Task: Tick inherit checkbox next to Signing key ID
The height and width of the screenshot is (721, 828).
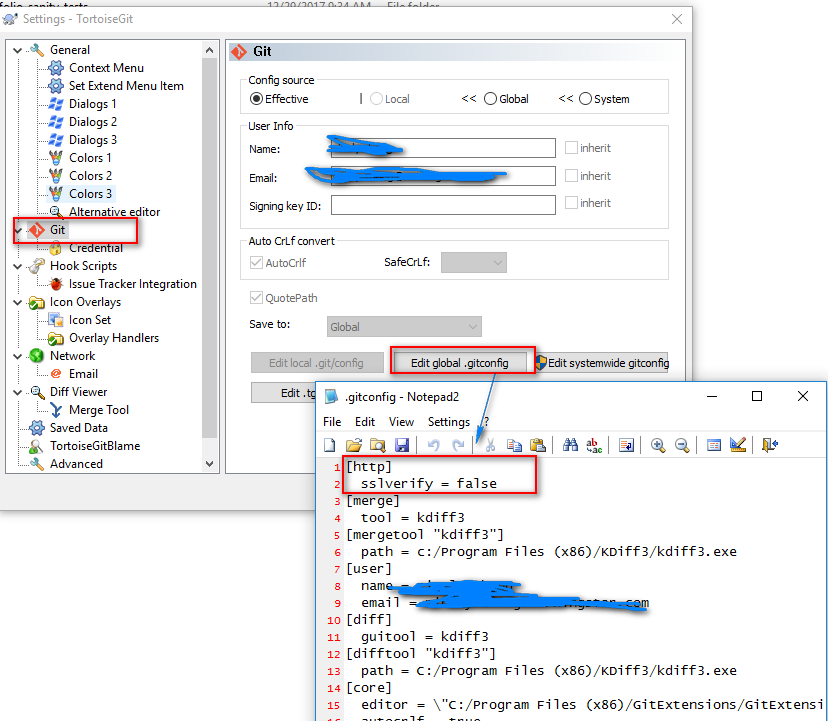Action: (571, 203)
